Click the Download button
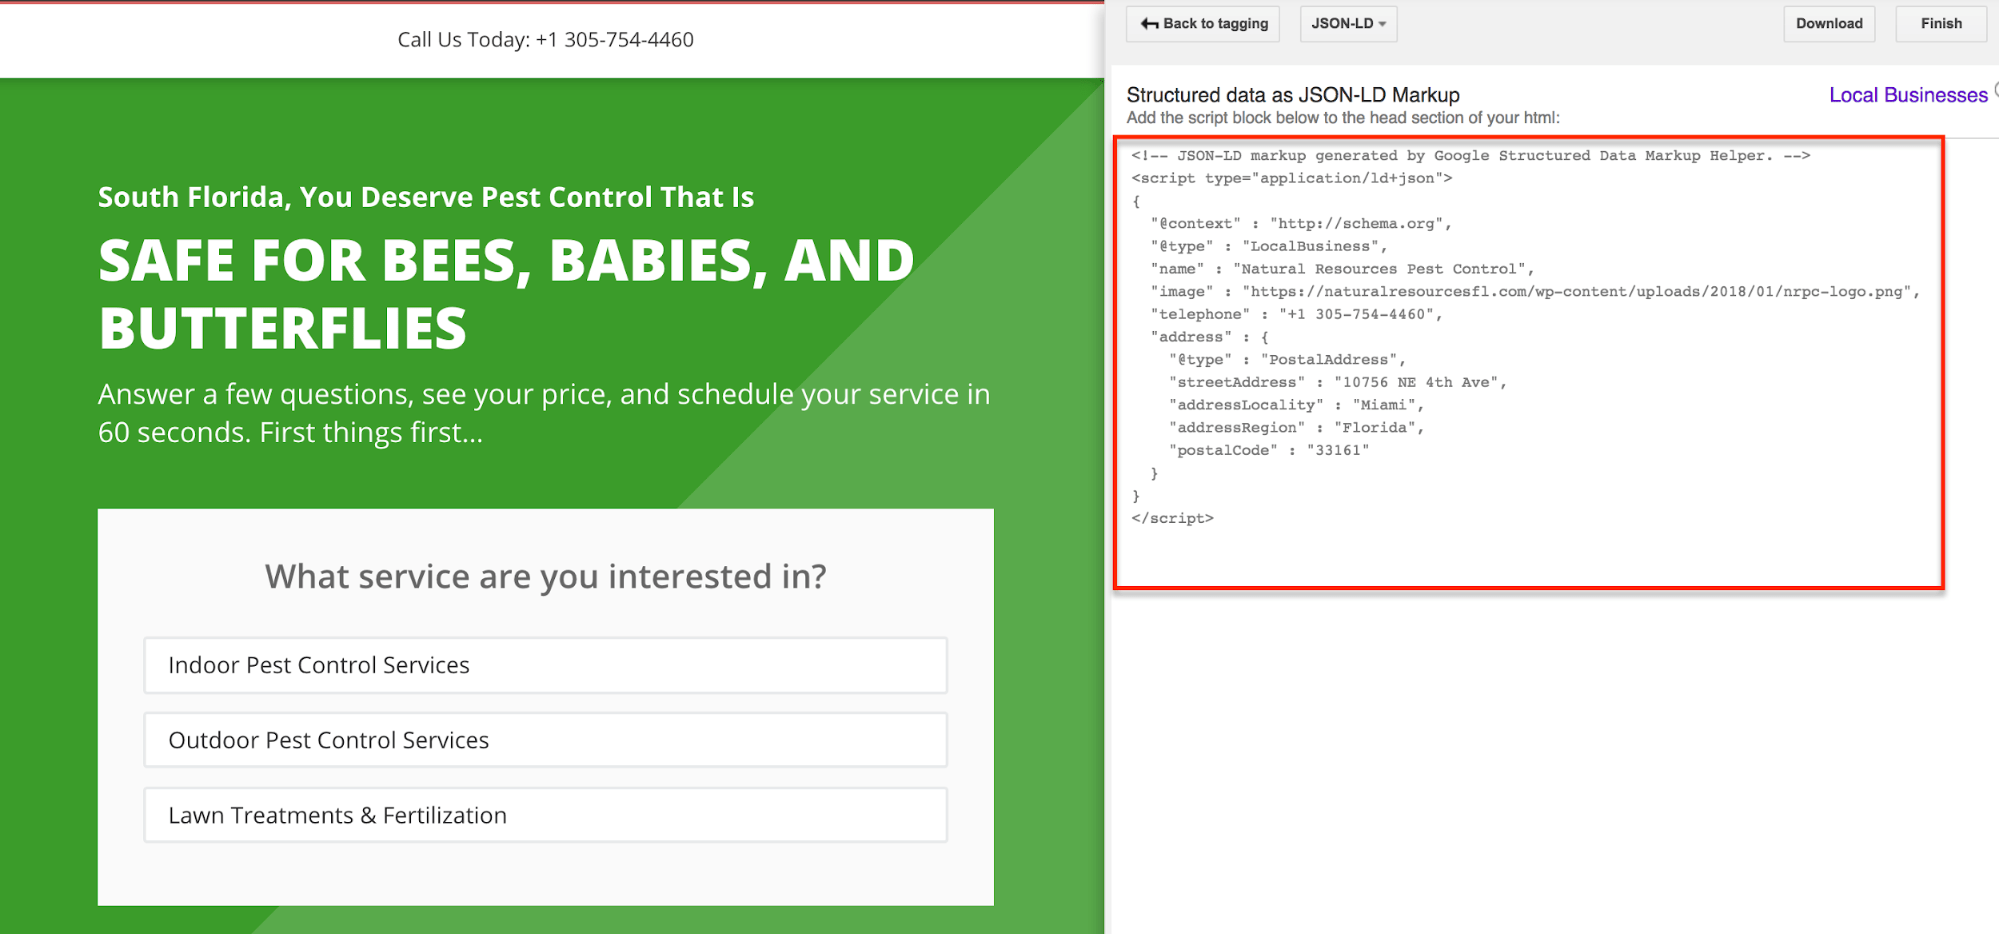 [x=1828, y=23]
